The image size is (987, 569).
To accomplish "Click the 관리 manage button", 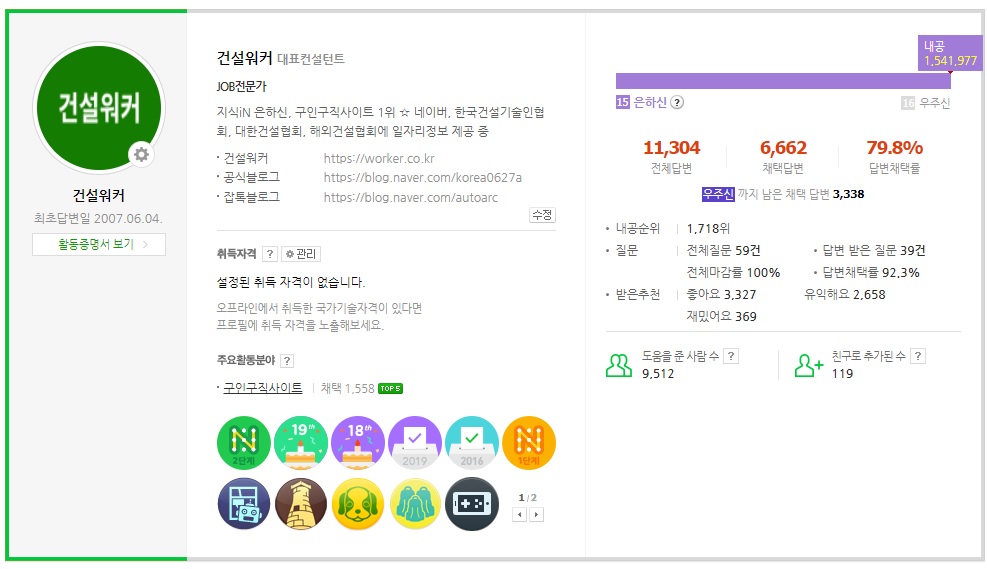I will tap(301, 254).
